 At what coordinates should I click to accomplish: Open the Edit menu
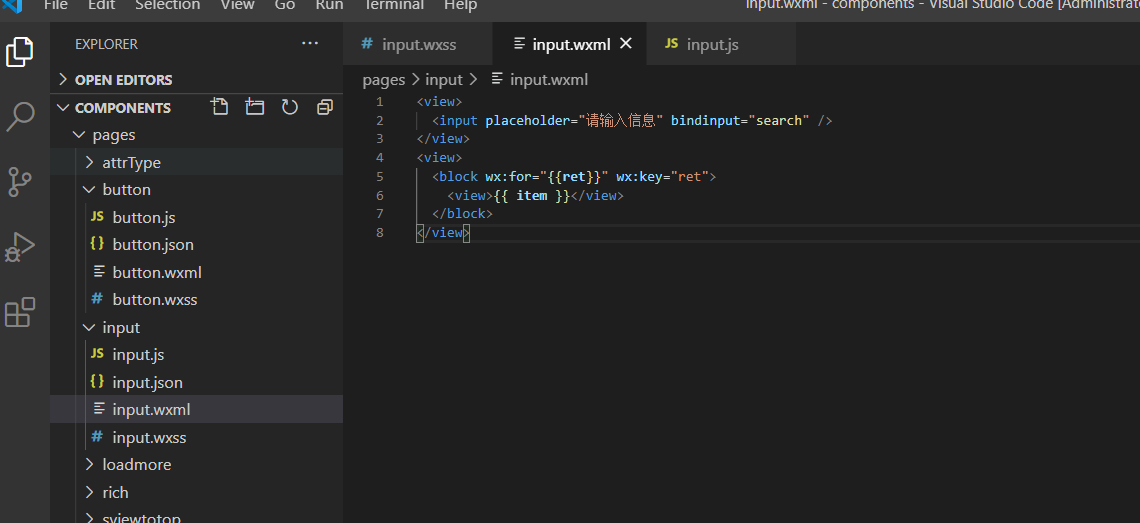(x=101, y=6)
